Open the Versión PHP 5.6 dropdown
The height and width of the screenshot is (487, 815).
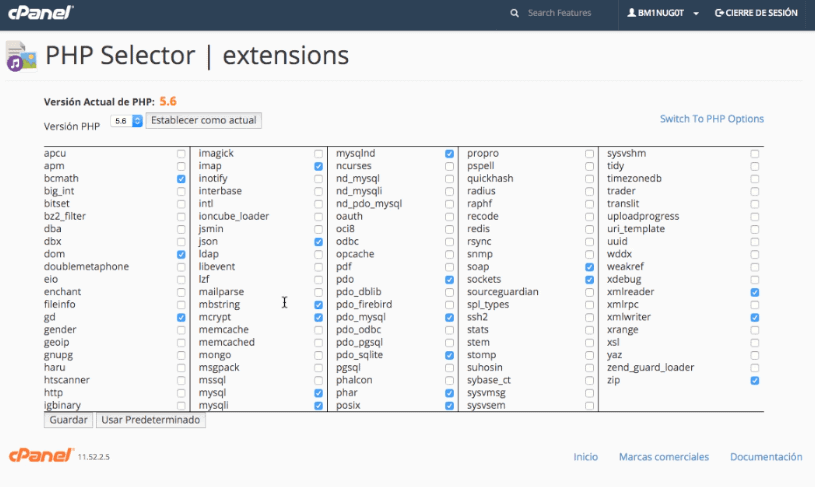pos(126,121)
